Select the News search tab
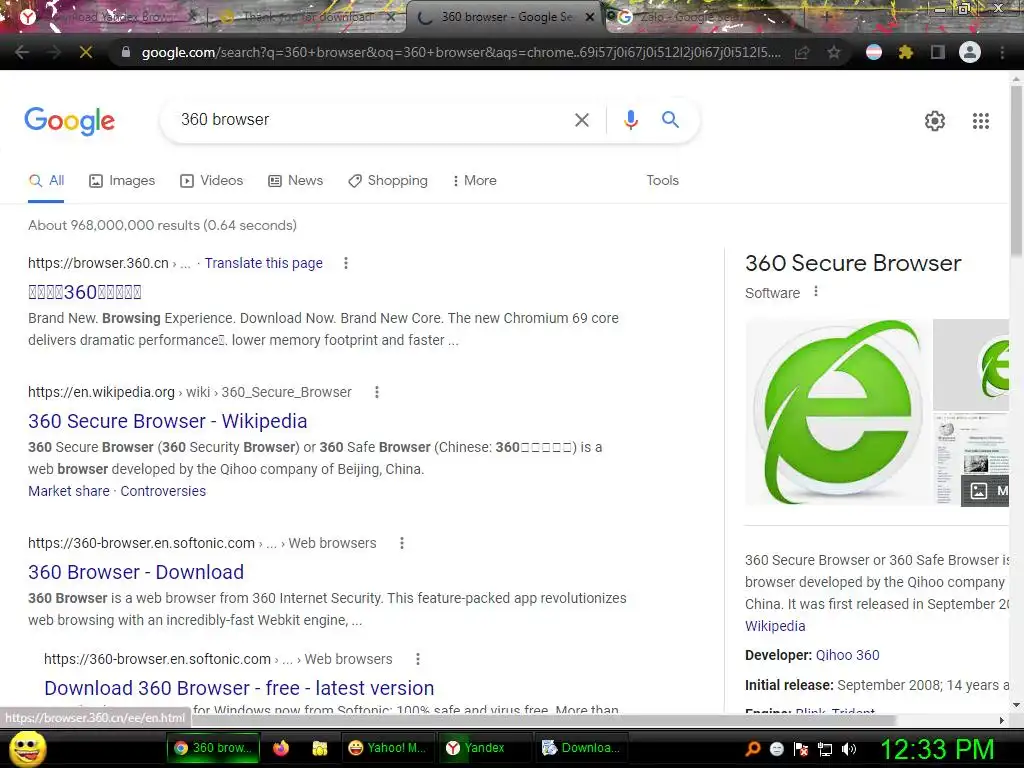 pos(296,181)
